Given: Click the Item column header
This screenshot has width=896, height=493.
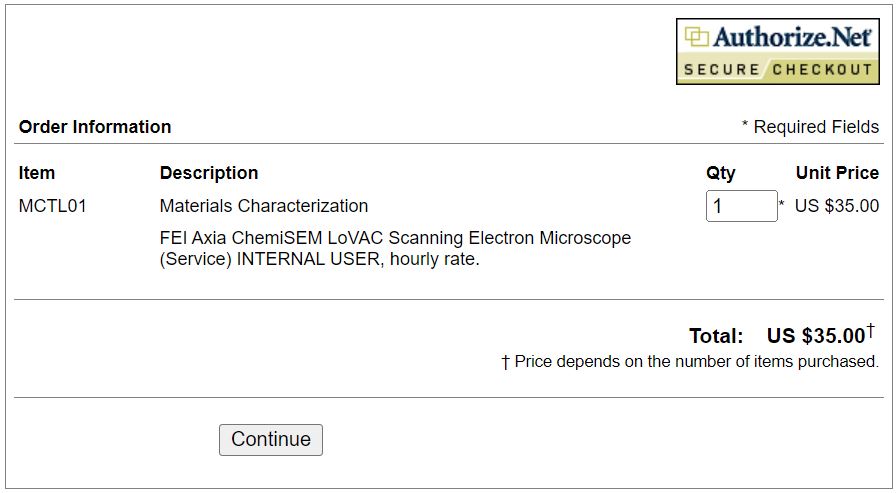Looking at the screenshot, I should [37, 173].
